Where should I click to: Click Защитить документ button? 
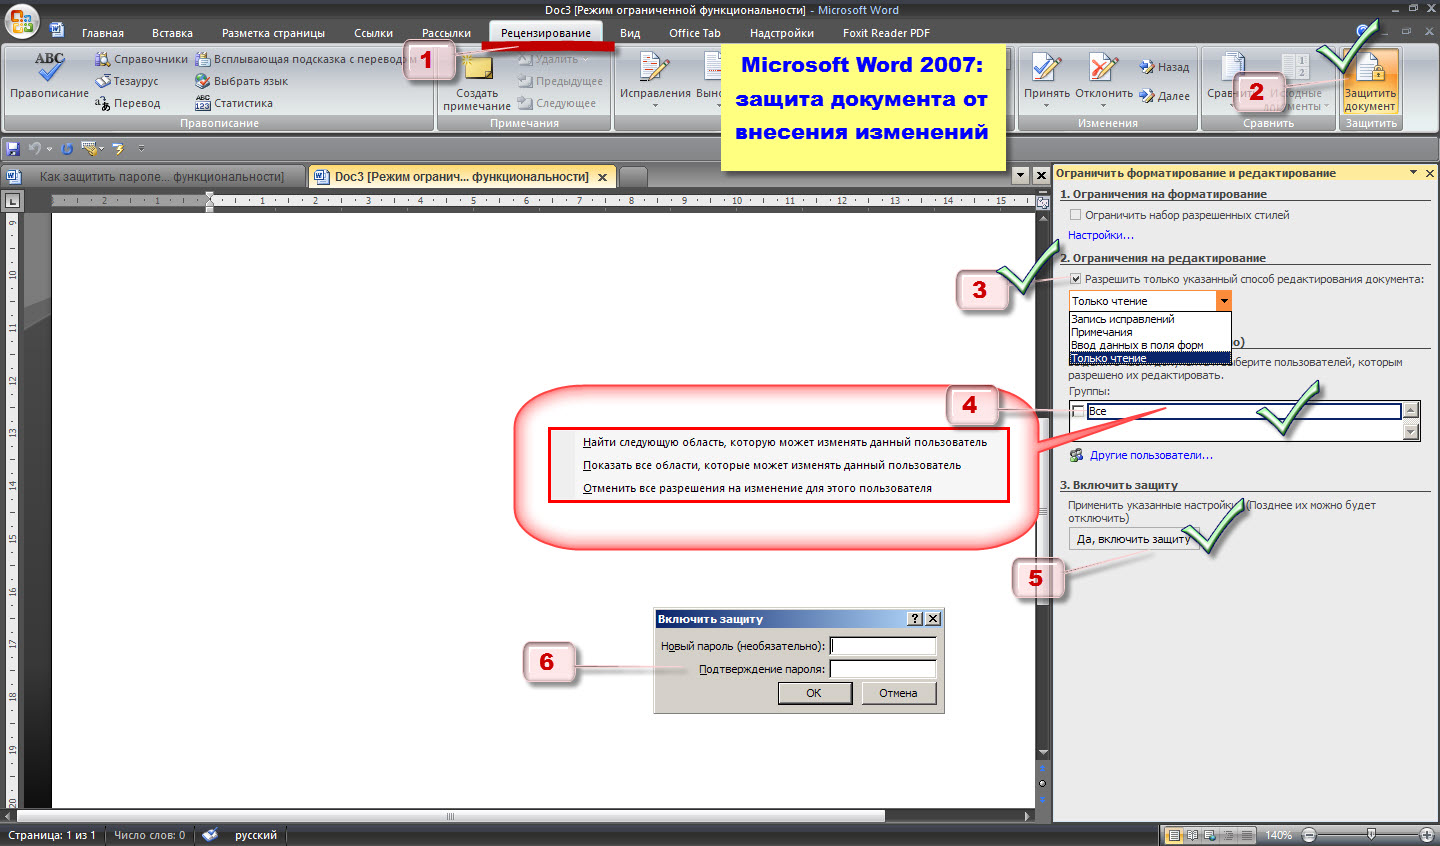click(1370, 82)
